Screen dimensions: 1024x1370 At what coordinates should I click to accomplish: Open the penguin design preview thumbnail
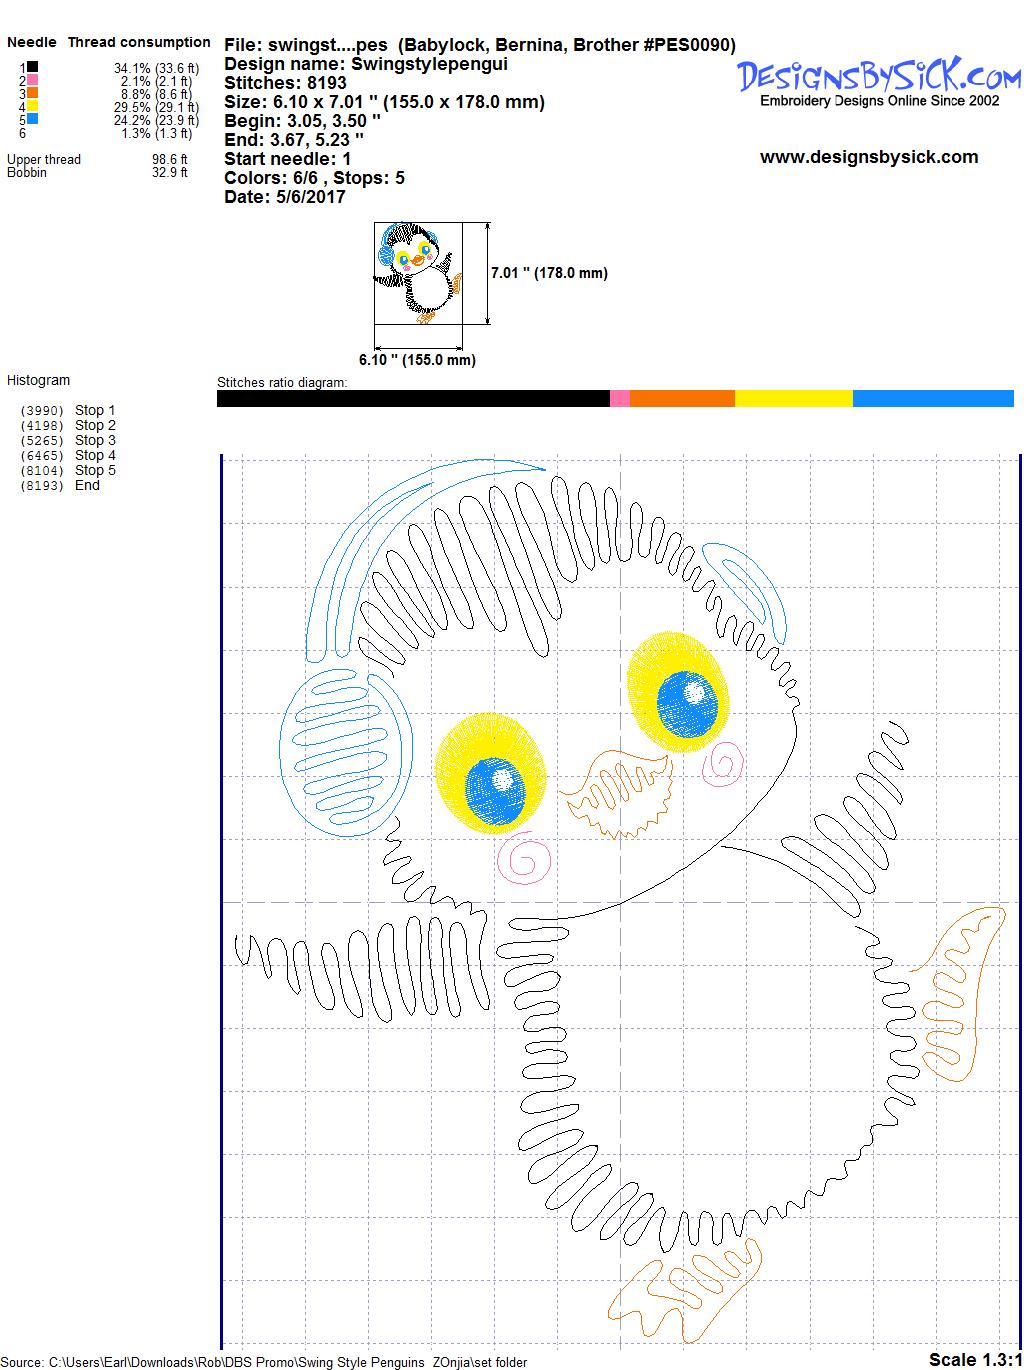point(418,273)
